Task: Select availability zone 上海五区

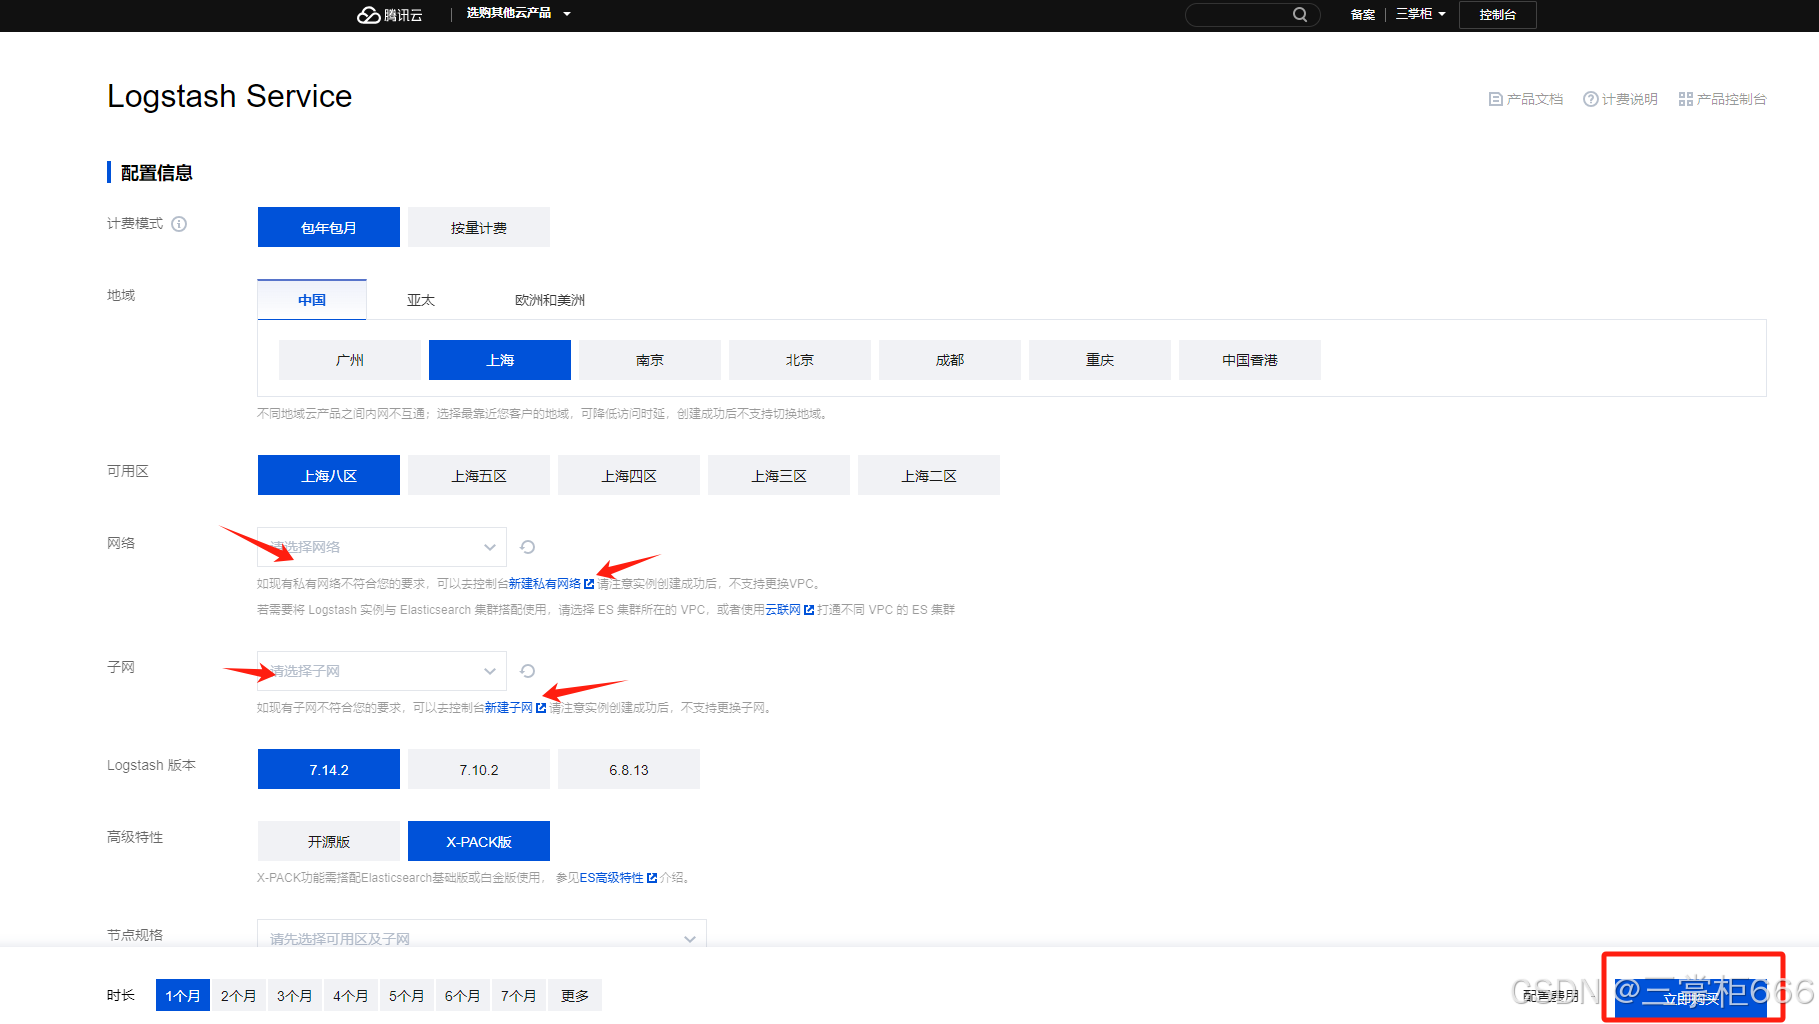Action: (x=478, y=475)
